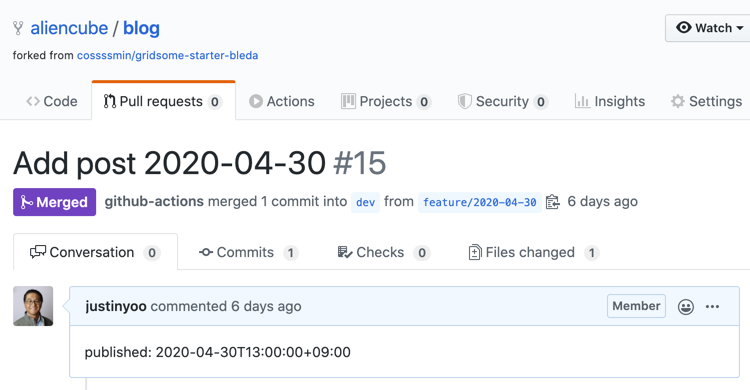Click the commented 6 days ago timestamp

coord(266,306)
